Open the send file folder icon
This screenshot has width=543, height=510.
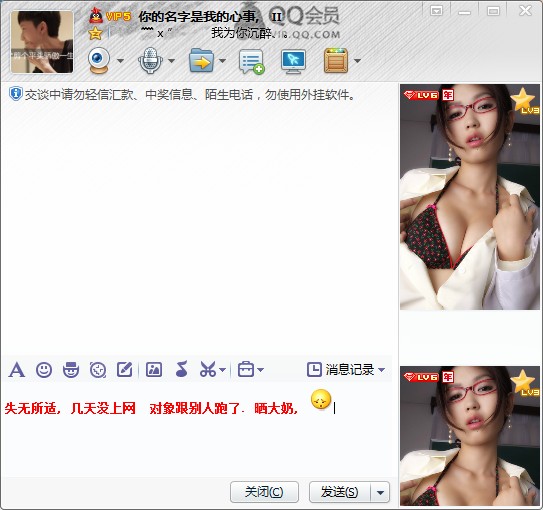pos(201,61)
